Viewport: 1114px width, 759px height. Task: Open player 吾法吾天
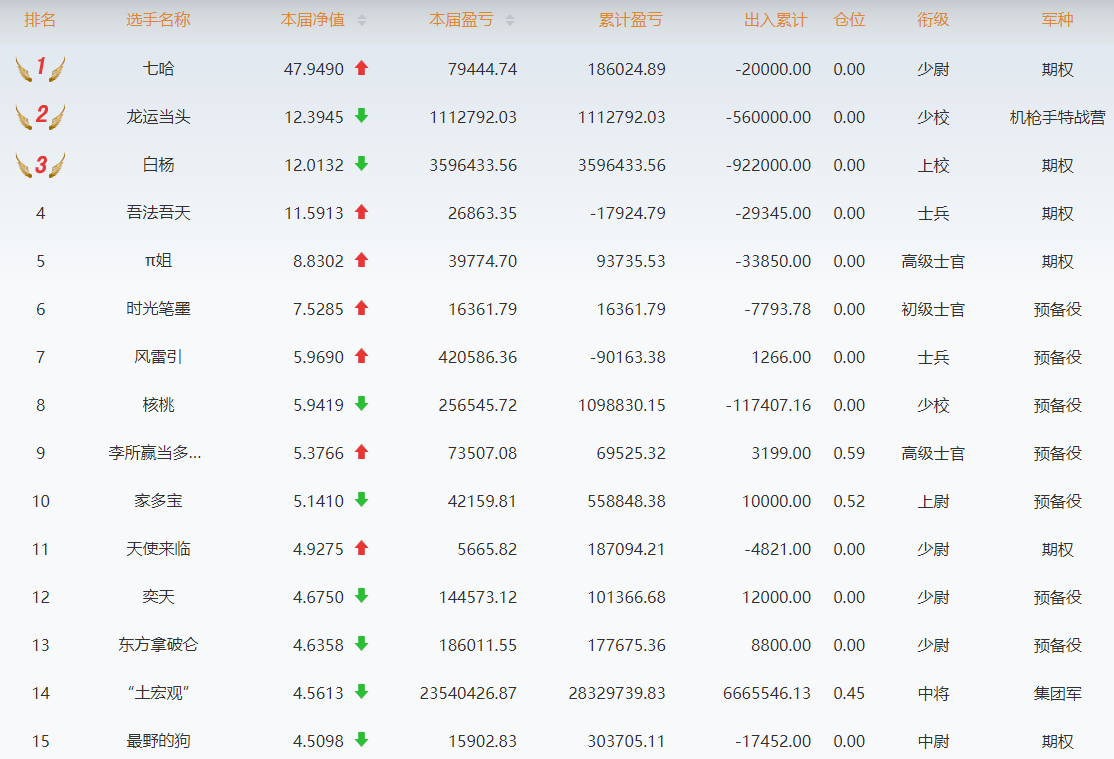tap(158, 212)
